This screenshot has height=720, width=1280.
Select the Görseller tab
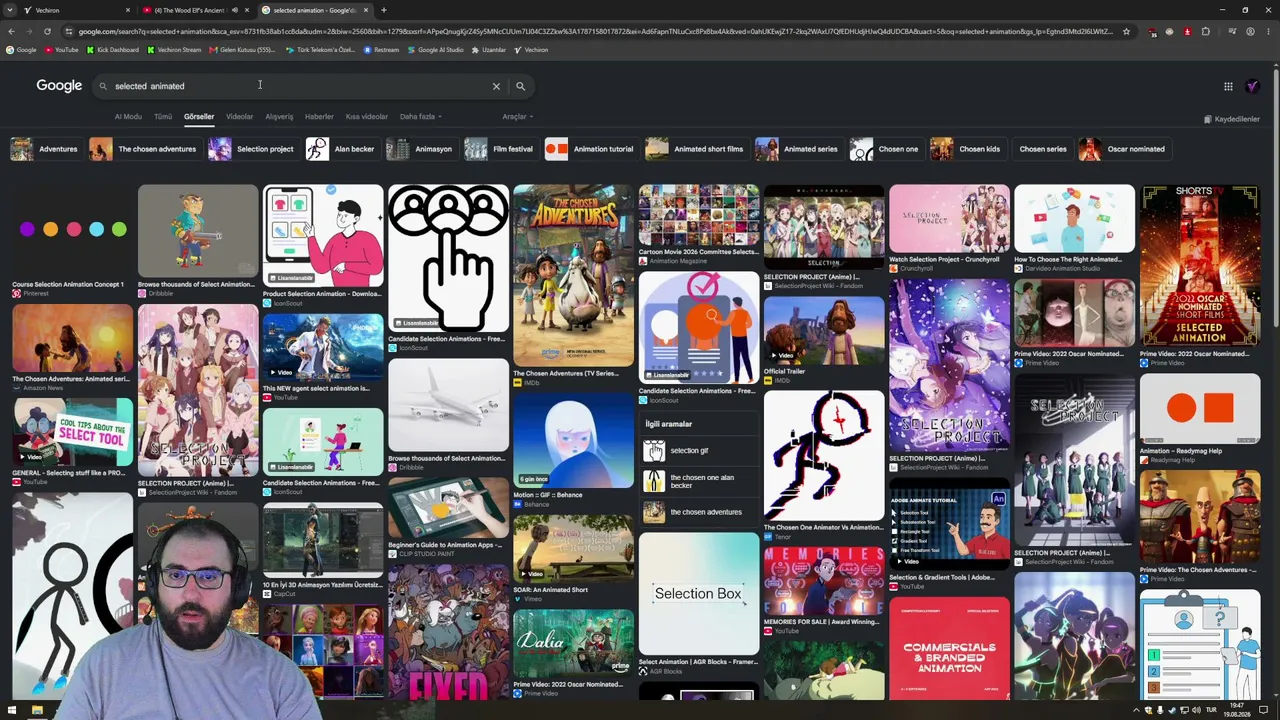pos(199,117)
